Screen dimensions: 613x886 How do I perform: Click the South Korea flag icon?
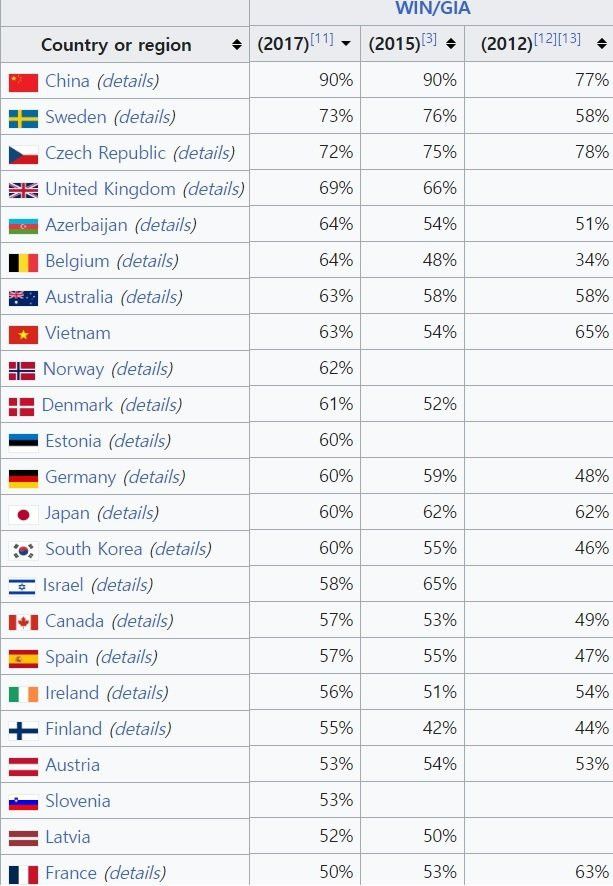pos(23,550)
